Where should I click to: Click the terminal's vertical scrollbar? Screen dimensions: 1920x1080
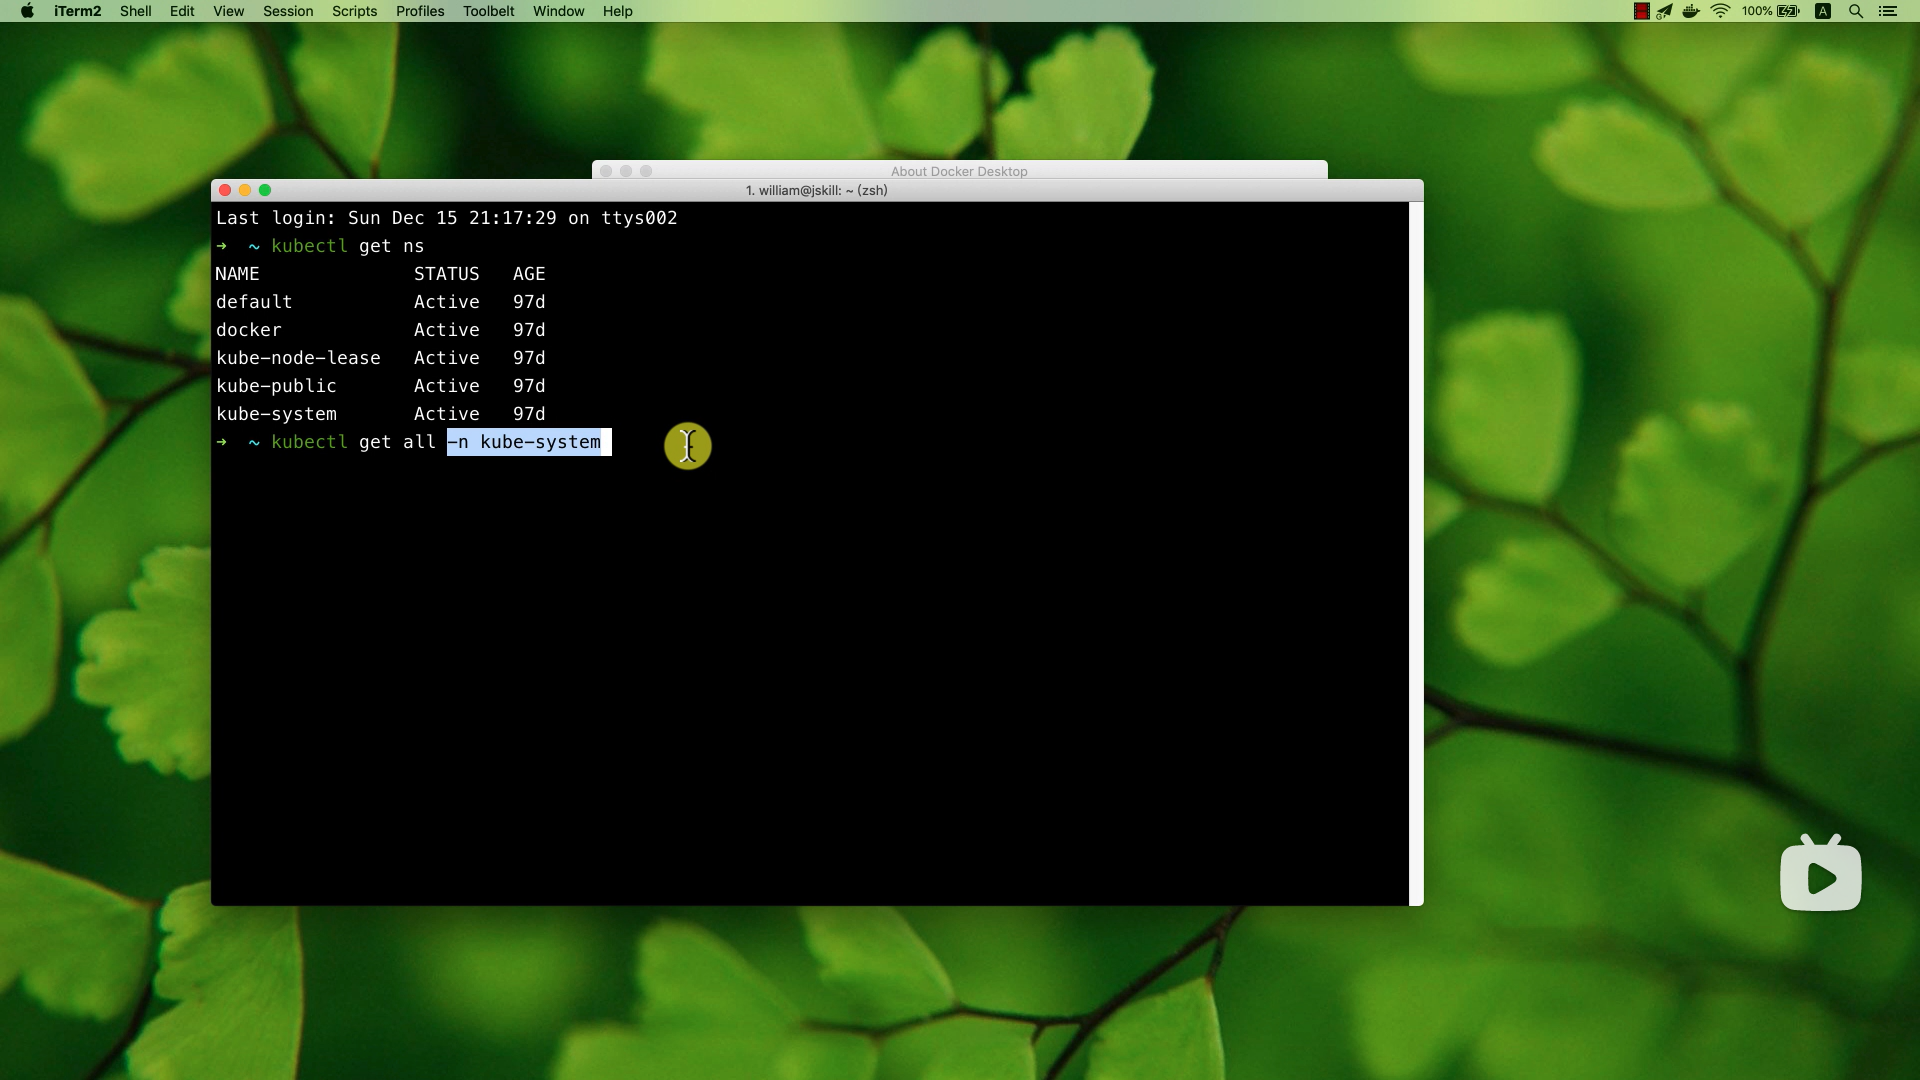click(1415, 553)
